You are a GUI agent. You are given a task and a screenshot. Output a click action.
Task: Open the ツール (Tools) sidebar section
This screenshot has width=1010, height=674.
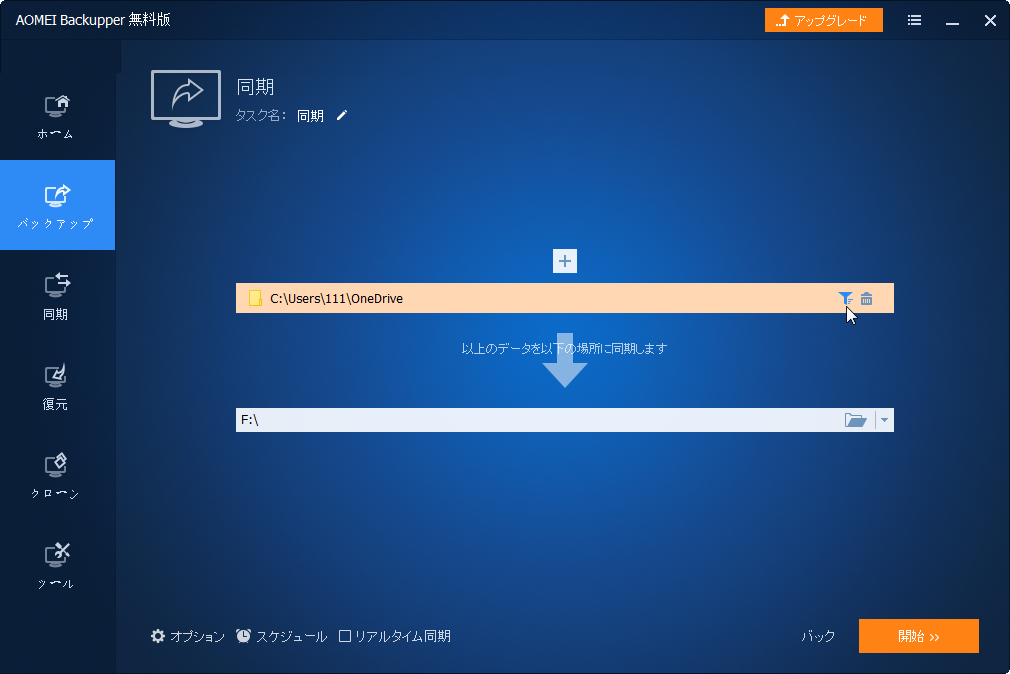click(57, 566)
